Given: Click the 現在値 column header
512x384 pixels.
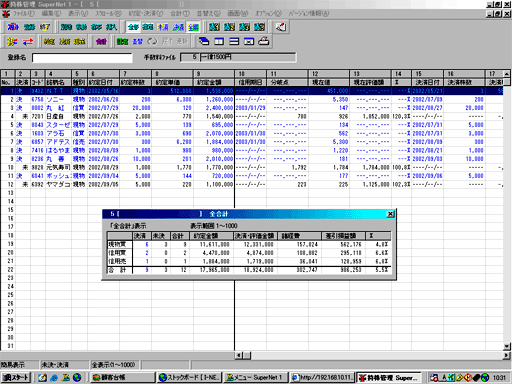Looking at the screenshot, I should [x=329, y=82].
